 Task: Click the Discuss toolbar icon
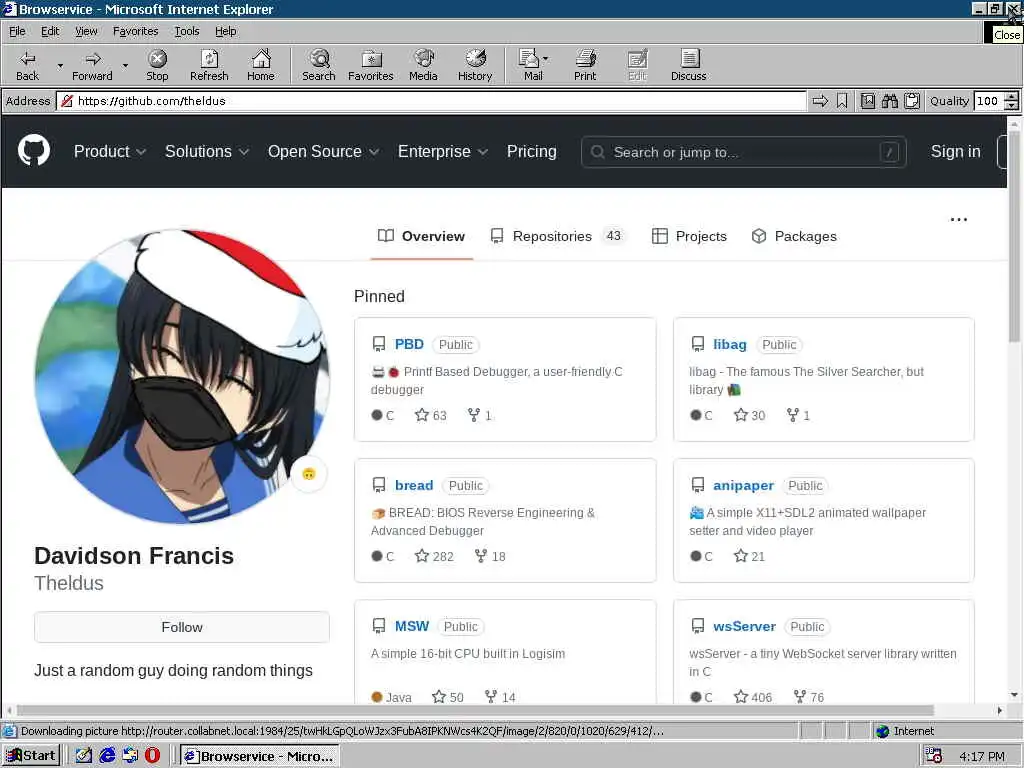pyautogui.click(x=688, y=65)
